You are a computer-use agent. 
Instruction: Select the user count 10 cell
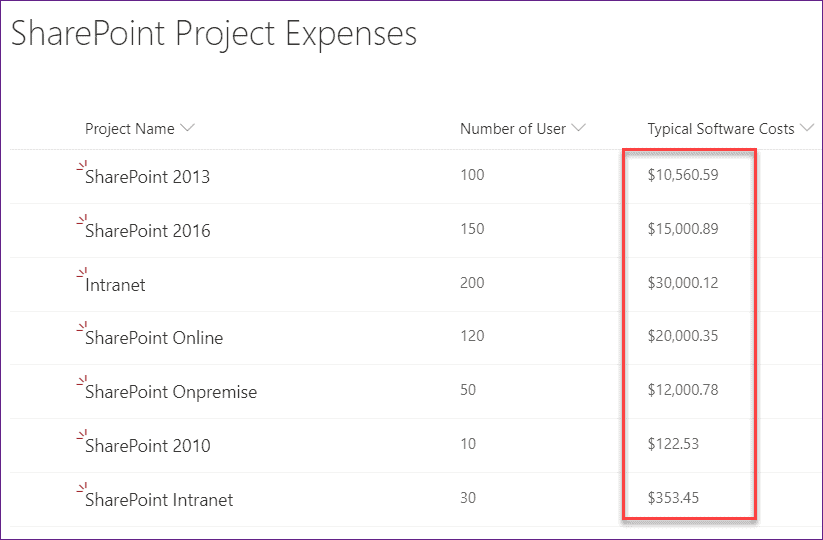[x=468, y=444]
